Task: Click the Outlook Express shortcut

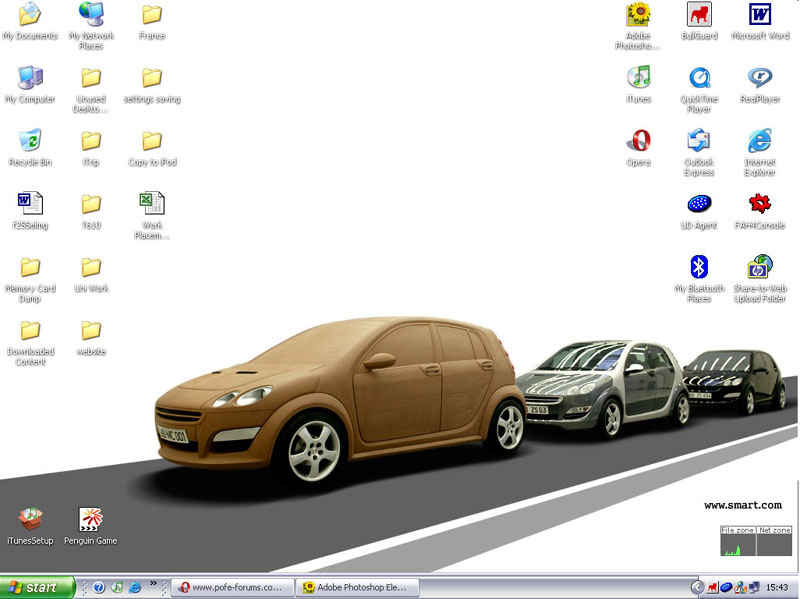Action: pyautogui.click(x=699, y=141)
